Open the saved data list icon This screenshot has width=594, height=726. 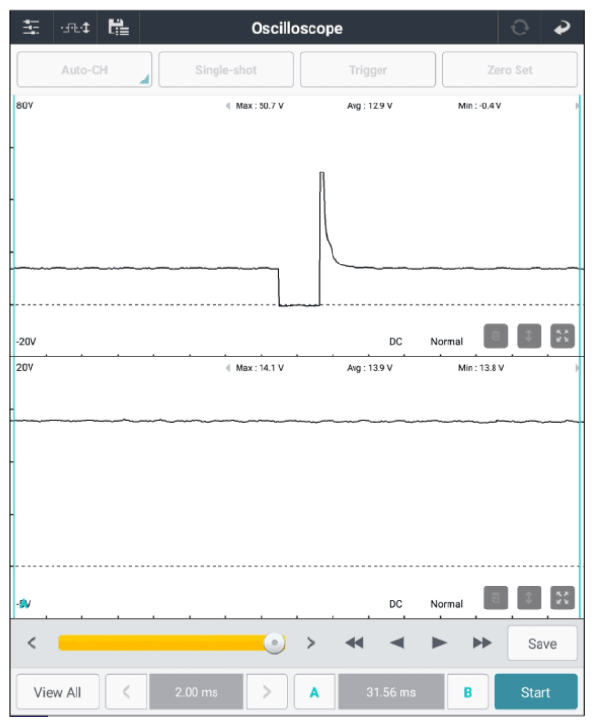click(119, 27)
